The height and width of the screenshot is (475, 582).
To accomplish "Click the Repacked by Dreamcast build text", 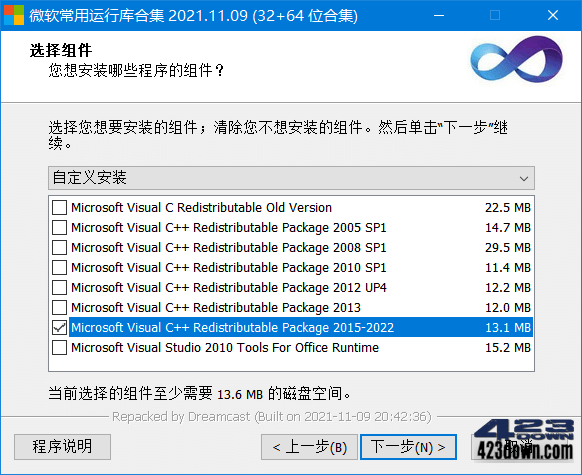I will (272, 417).
